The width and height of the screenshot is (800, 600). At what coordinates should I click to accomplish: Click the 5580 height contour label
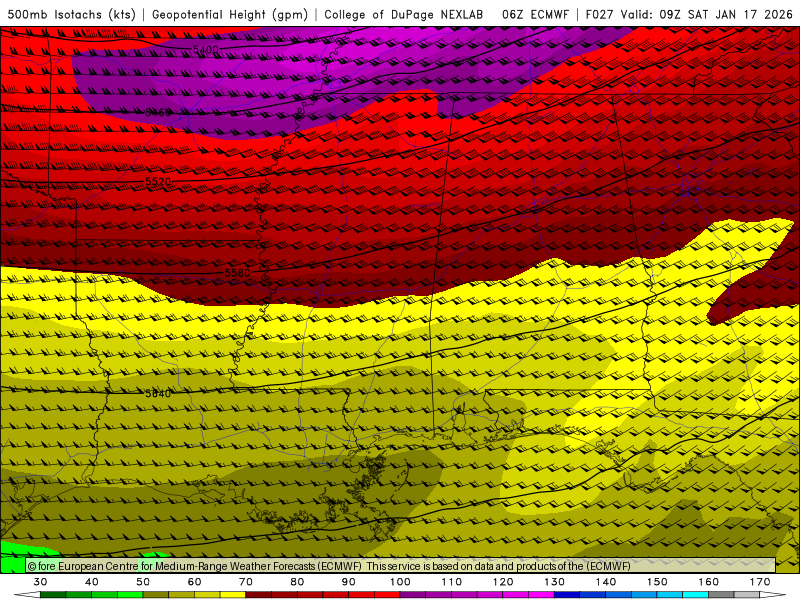[x=238, y=273]
